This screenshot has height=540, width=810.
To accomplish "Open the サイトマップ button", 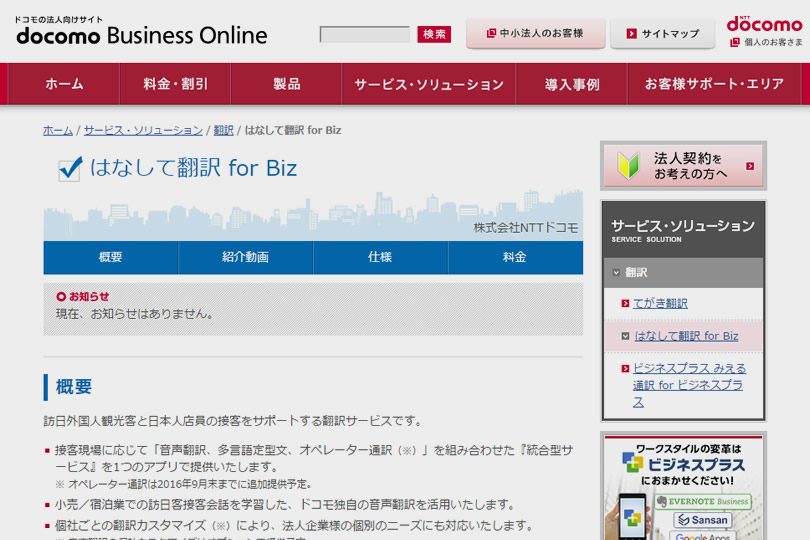I will [x=662, y=34].
